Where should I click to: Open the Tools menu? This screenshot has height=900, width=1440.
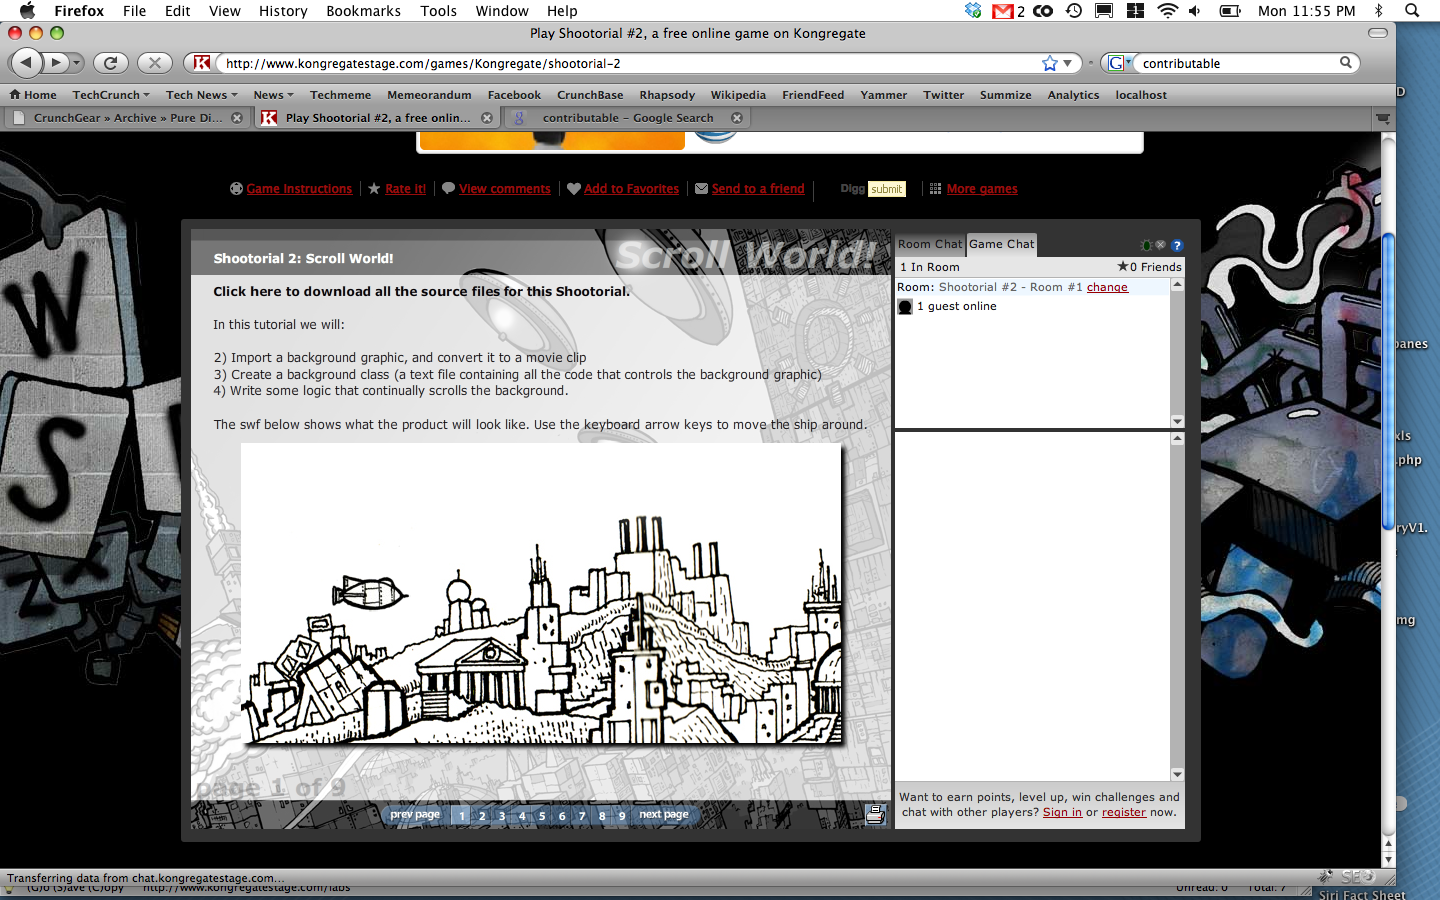pos(438,11)
